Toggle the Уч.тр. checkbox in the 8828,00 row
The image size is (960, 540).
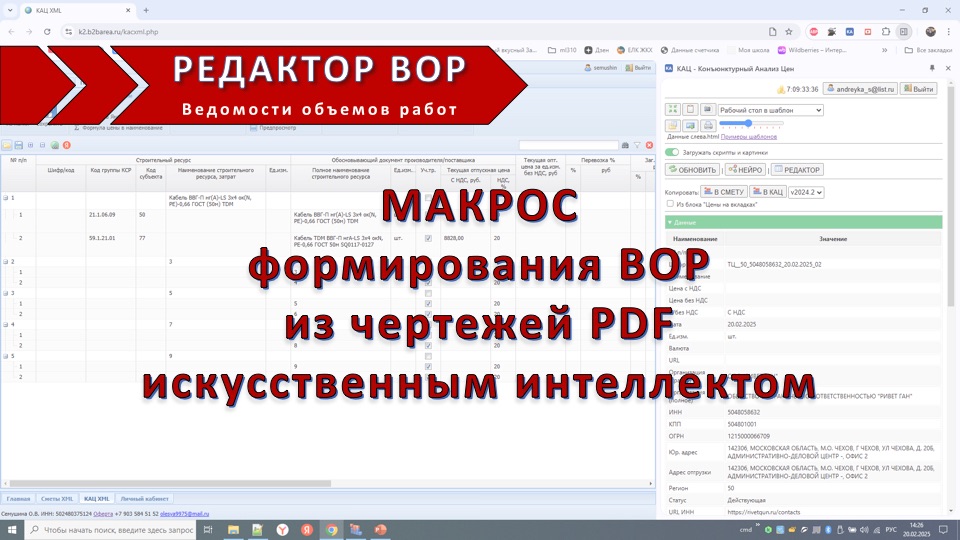tap(428, 238)
